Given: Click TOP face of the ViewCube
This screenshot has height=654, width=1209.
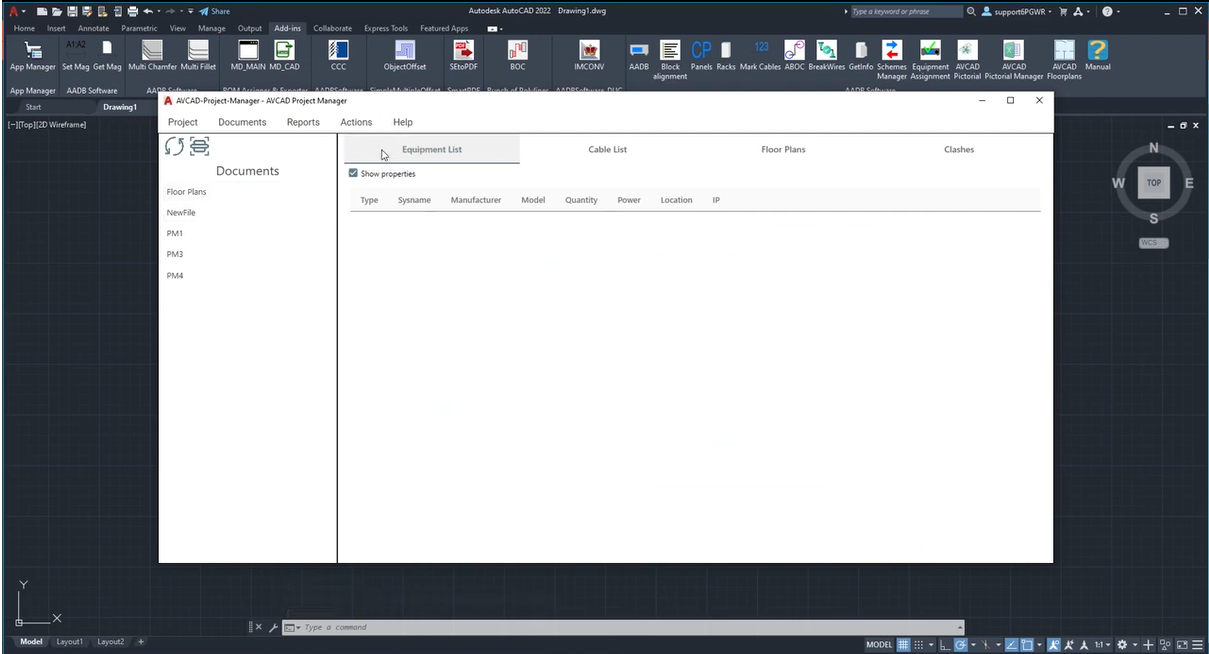Looking at the screenshot, I should (x=1153, y=183).
